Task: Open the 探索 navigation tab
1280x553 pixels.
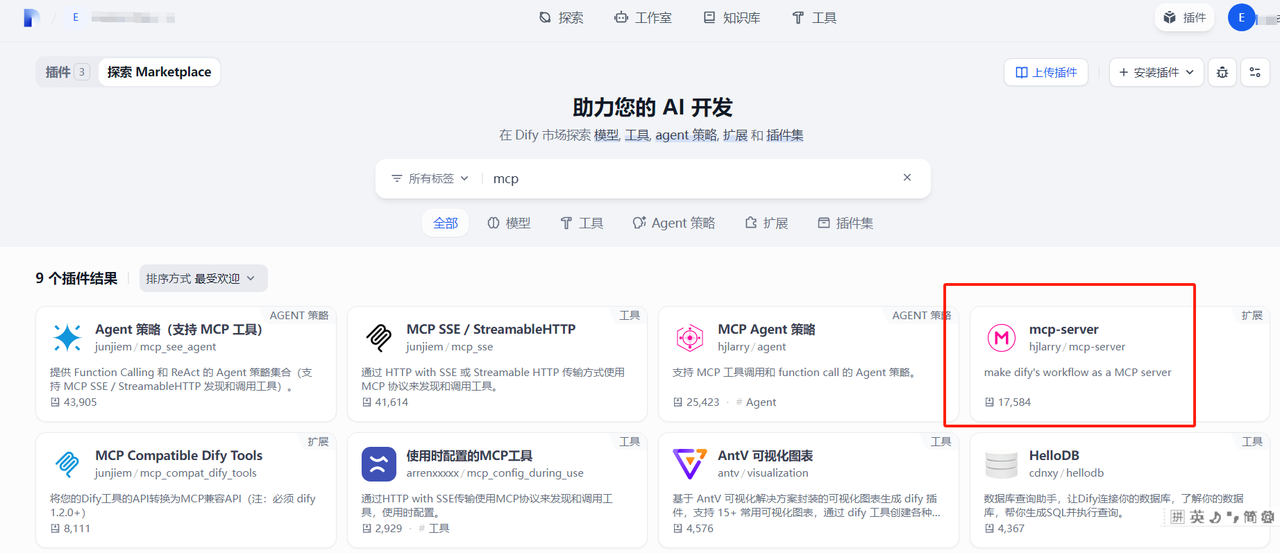Action: point(561,17)
